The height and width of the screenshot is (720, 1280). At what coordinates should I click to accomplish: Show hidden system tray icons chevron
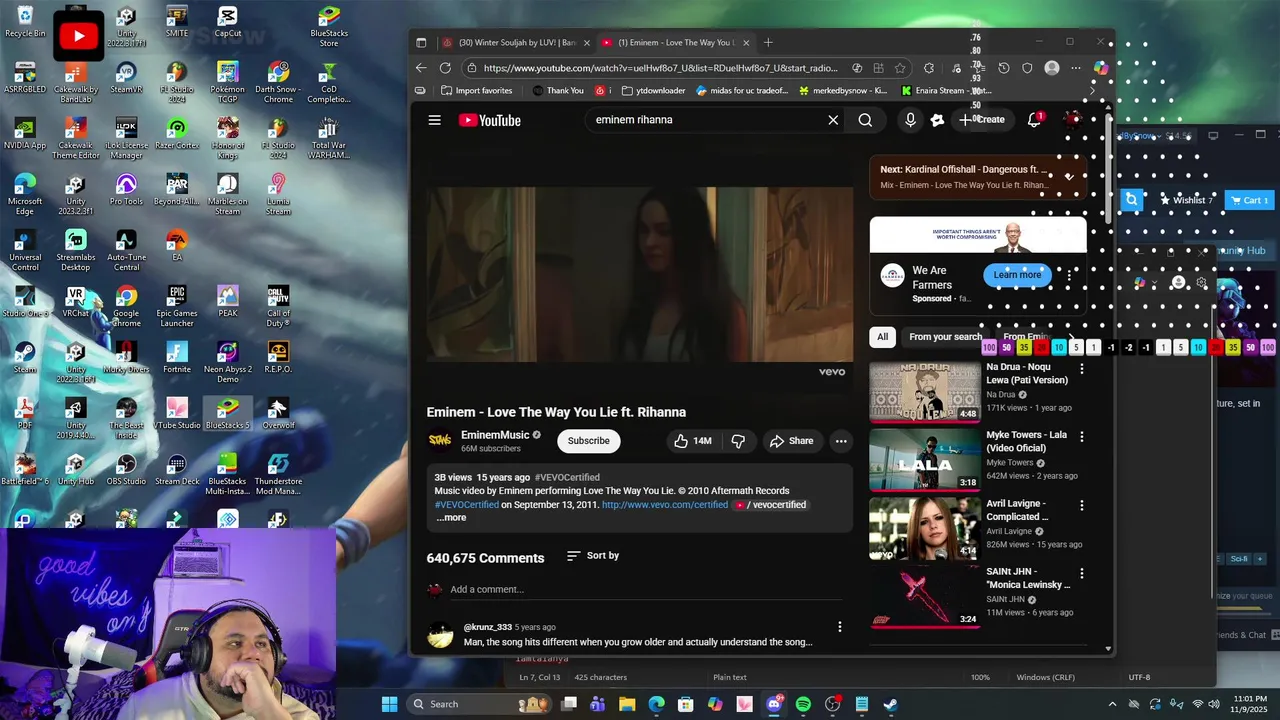1112,704
